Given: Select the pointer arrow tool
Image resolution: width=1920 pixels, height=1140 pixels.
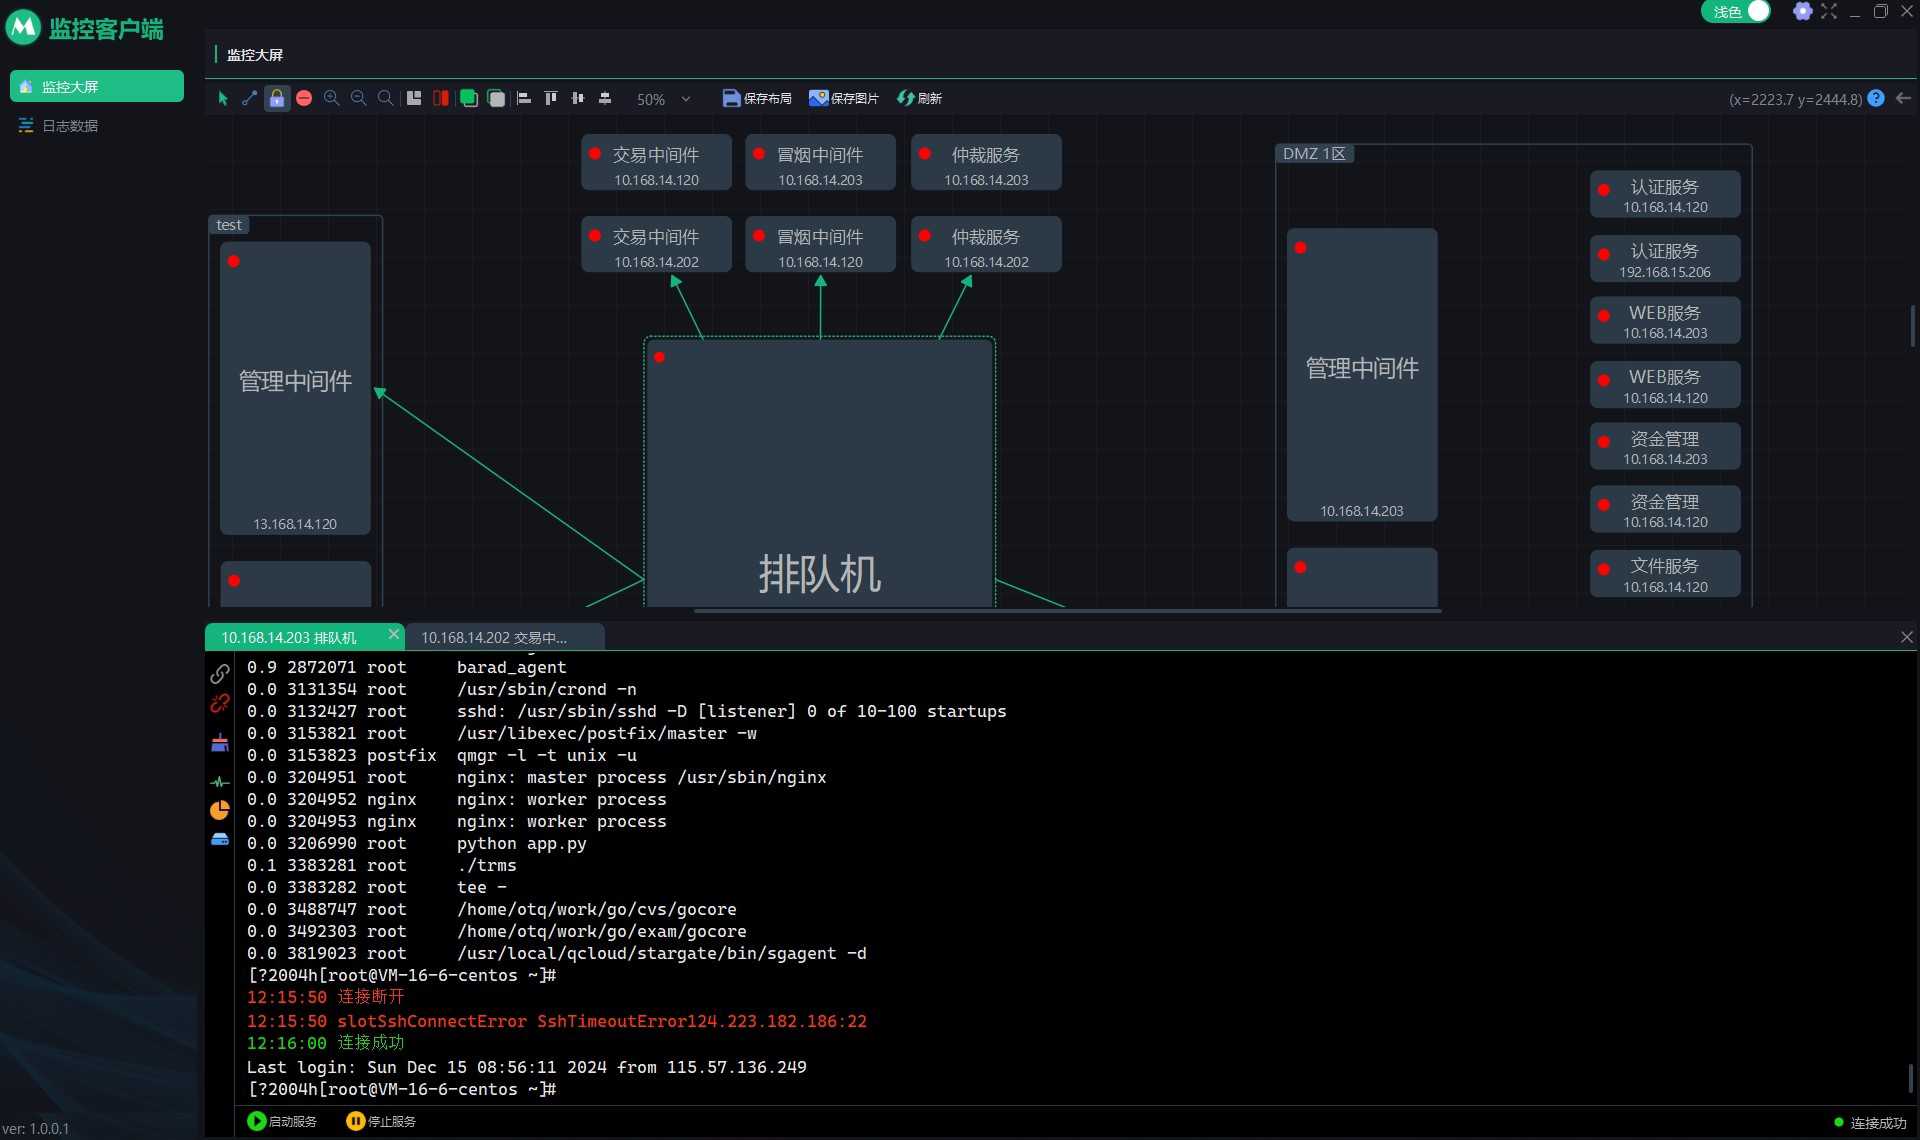Looking at the screenshot, I should tap(223, 98).
